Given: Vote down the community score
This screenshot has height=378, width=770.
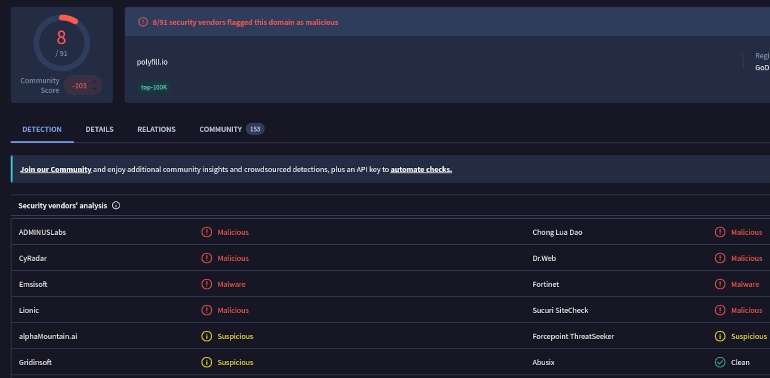Looking at the screenshot, I should tap(95, 89).
